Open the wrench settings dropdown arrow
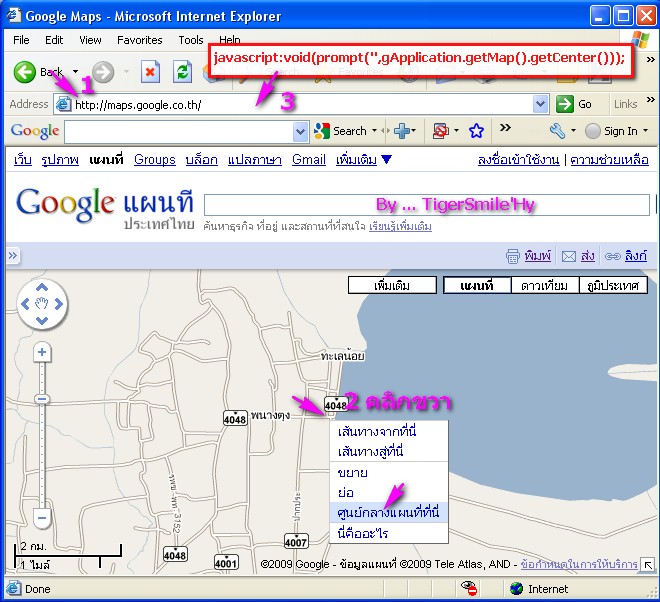Viewport: 660px width, 602px height. pyautogui.click(x=573, y=131)
